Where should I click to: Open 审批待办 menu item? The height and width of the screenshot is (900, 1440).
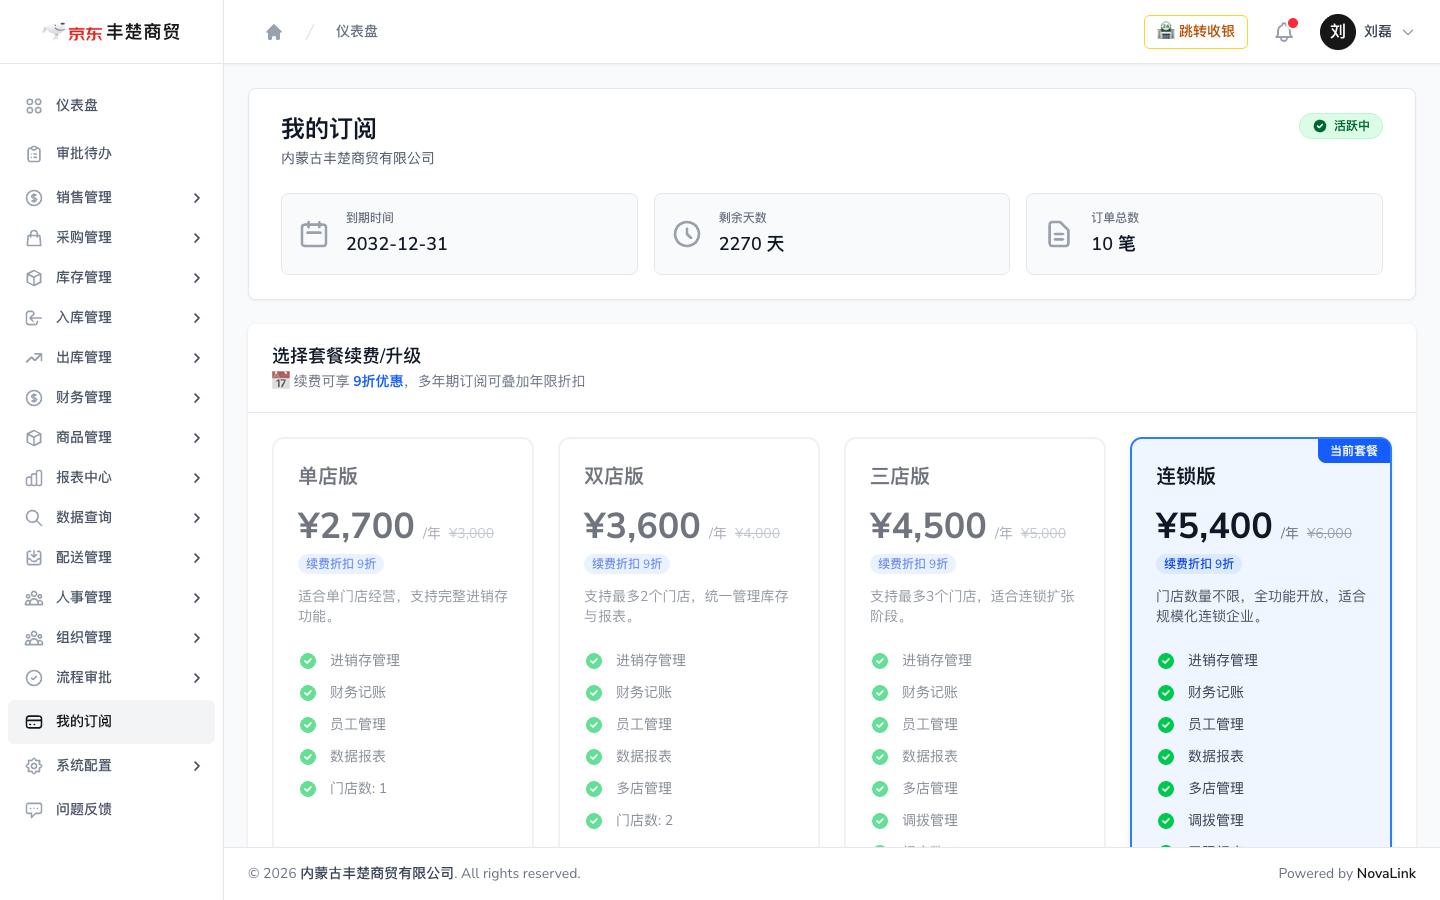pyautogui.click(x=111, y=154)
